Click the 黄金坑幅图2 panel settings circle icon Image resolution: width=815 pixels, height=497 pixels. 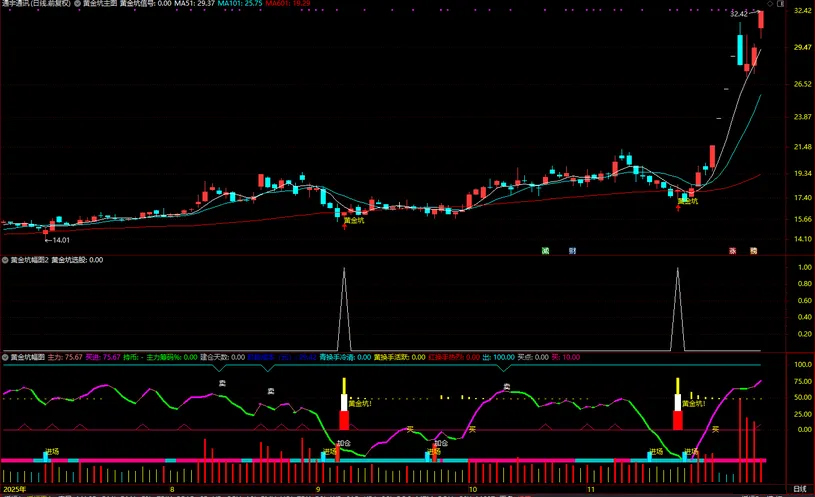click(5, 260)
